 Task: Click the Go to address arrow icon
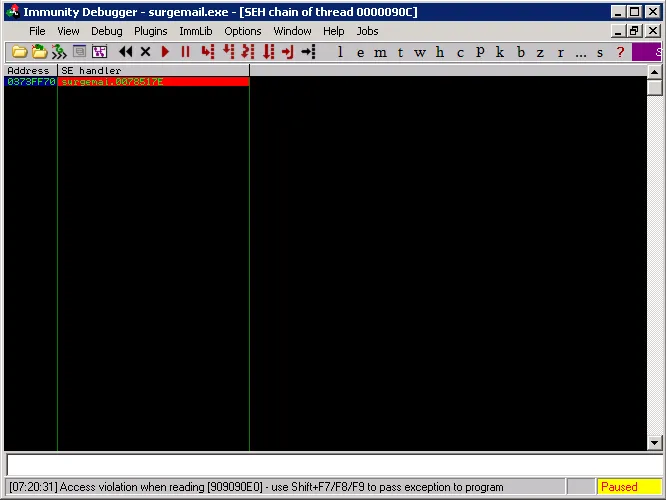coord(308,52)
